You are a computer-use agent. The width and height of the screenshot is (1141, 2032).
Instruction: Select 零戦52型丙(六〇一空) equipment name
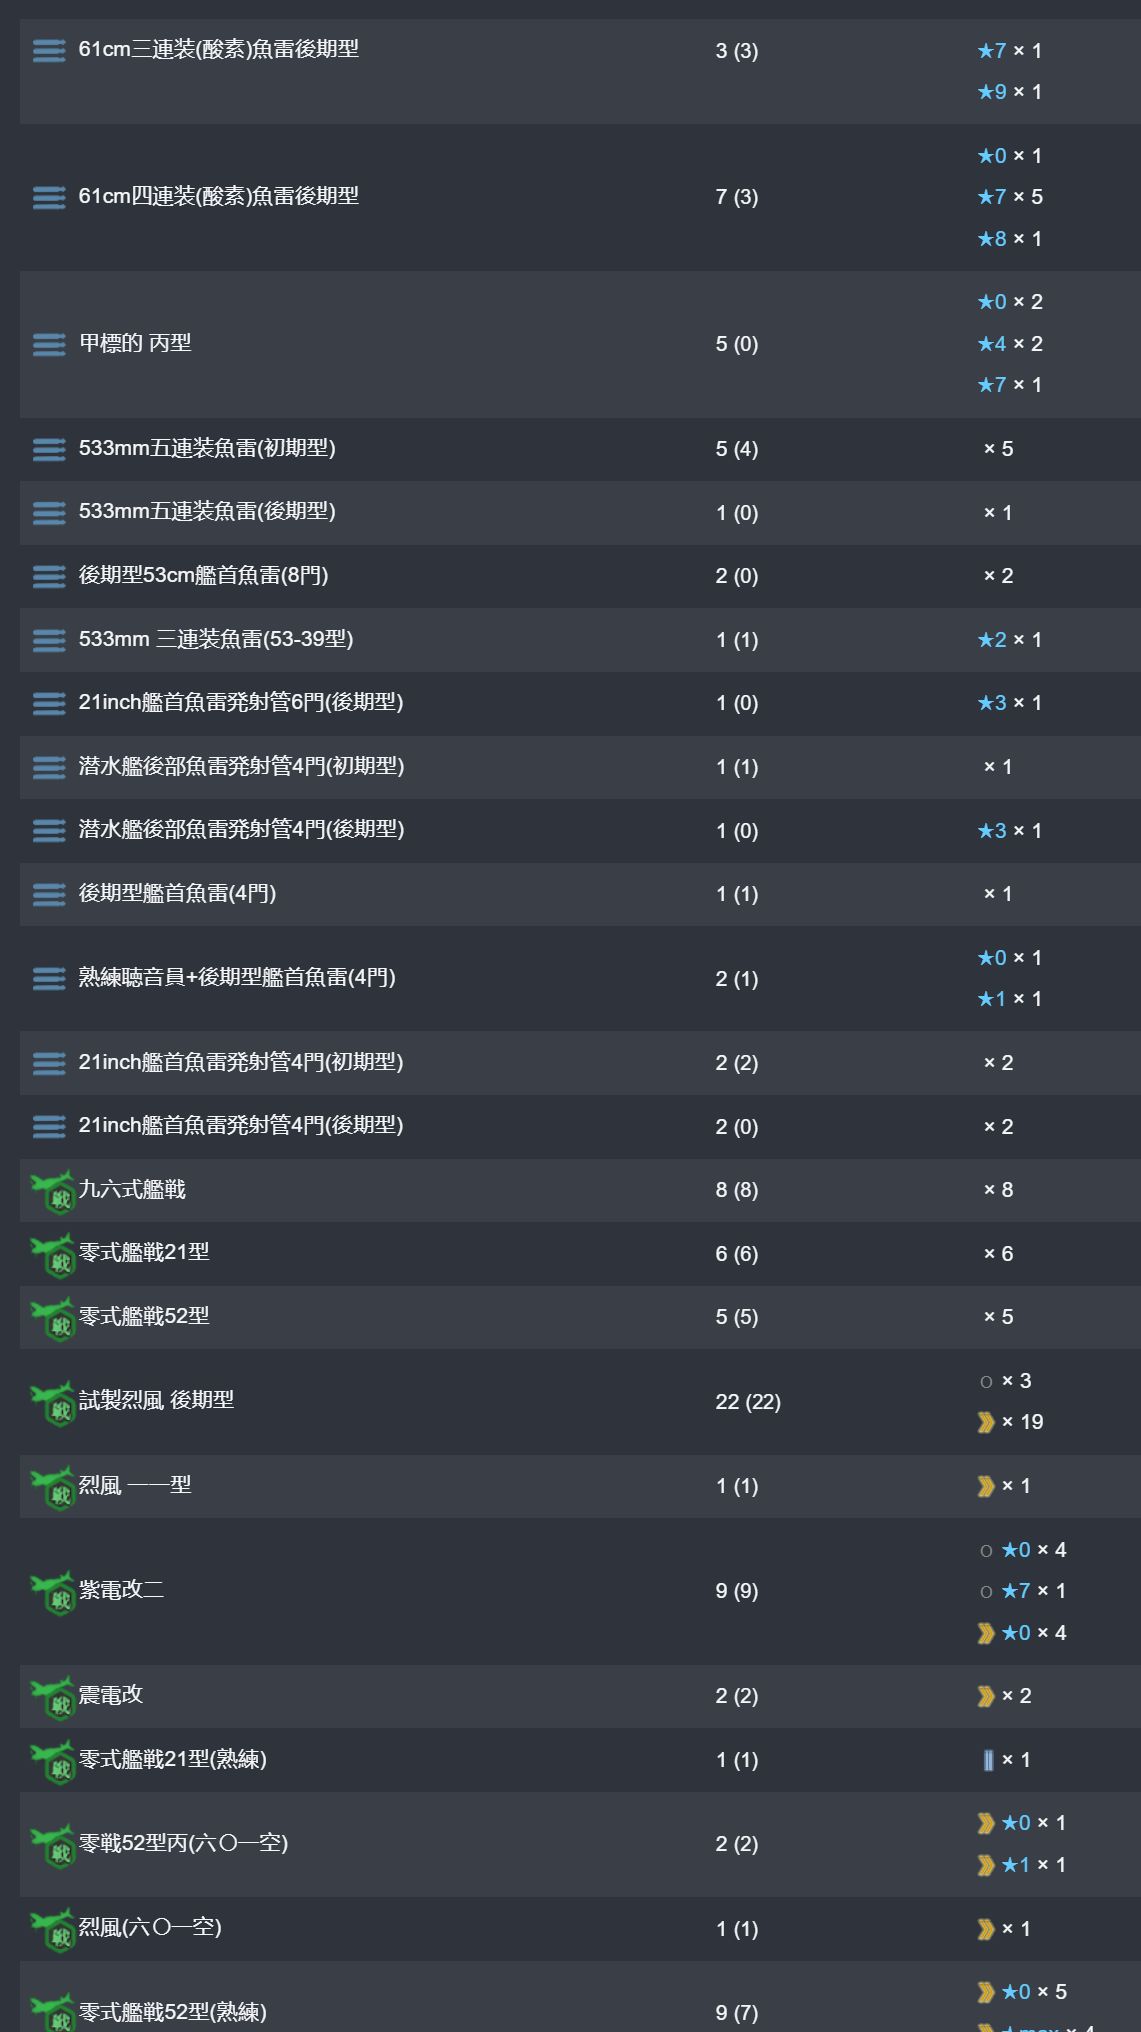[183, 1843]
